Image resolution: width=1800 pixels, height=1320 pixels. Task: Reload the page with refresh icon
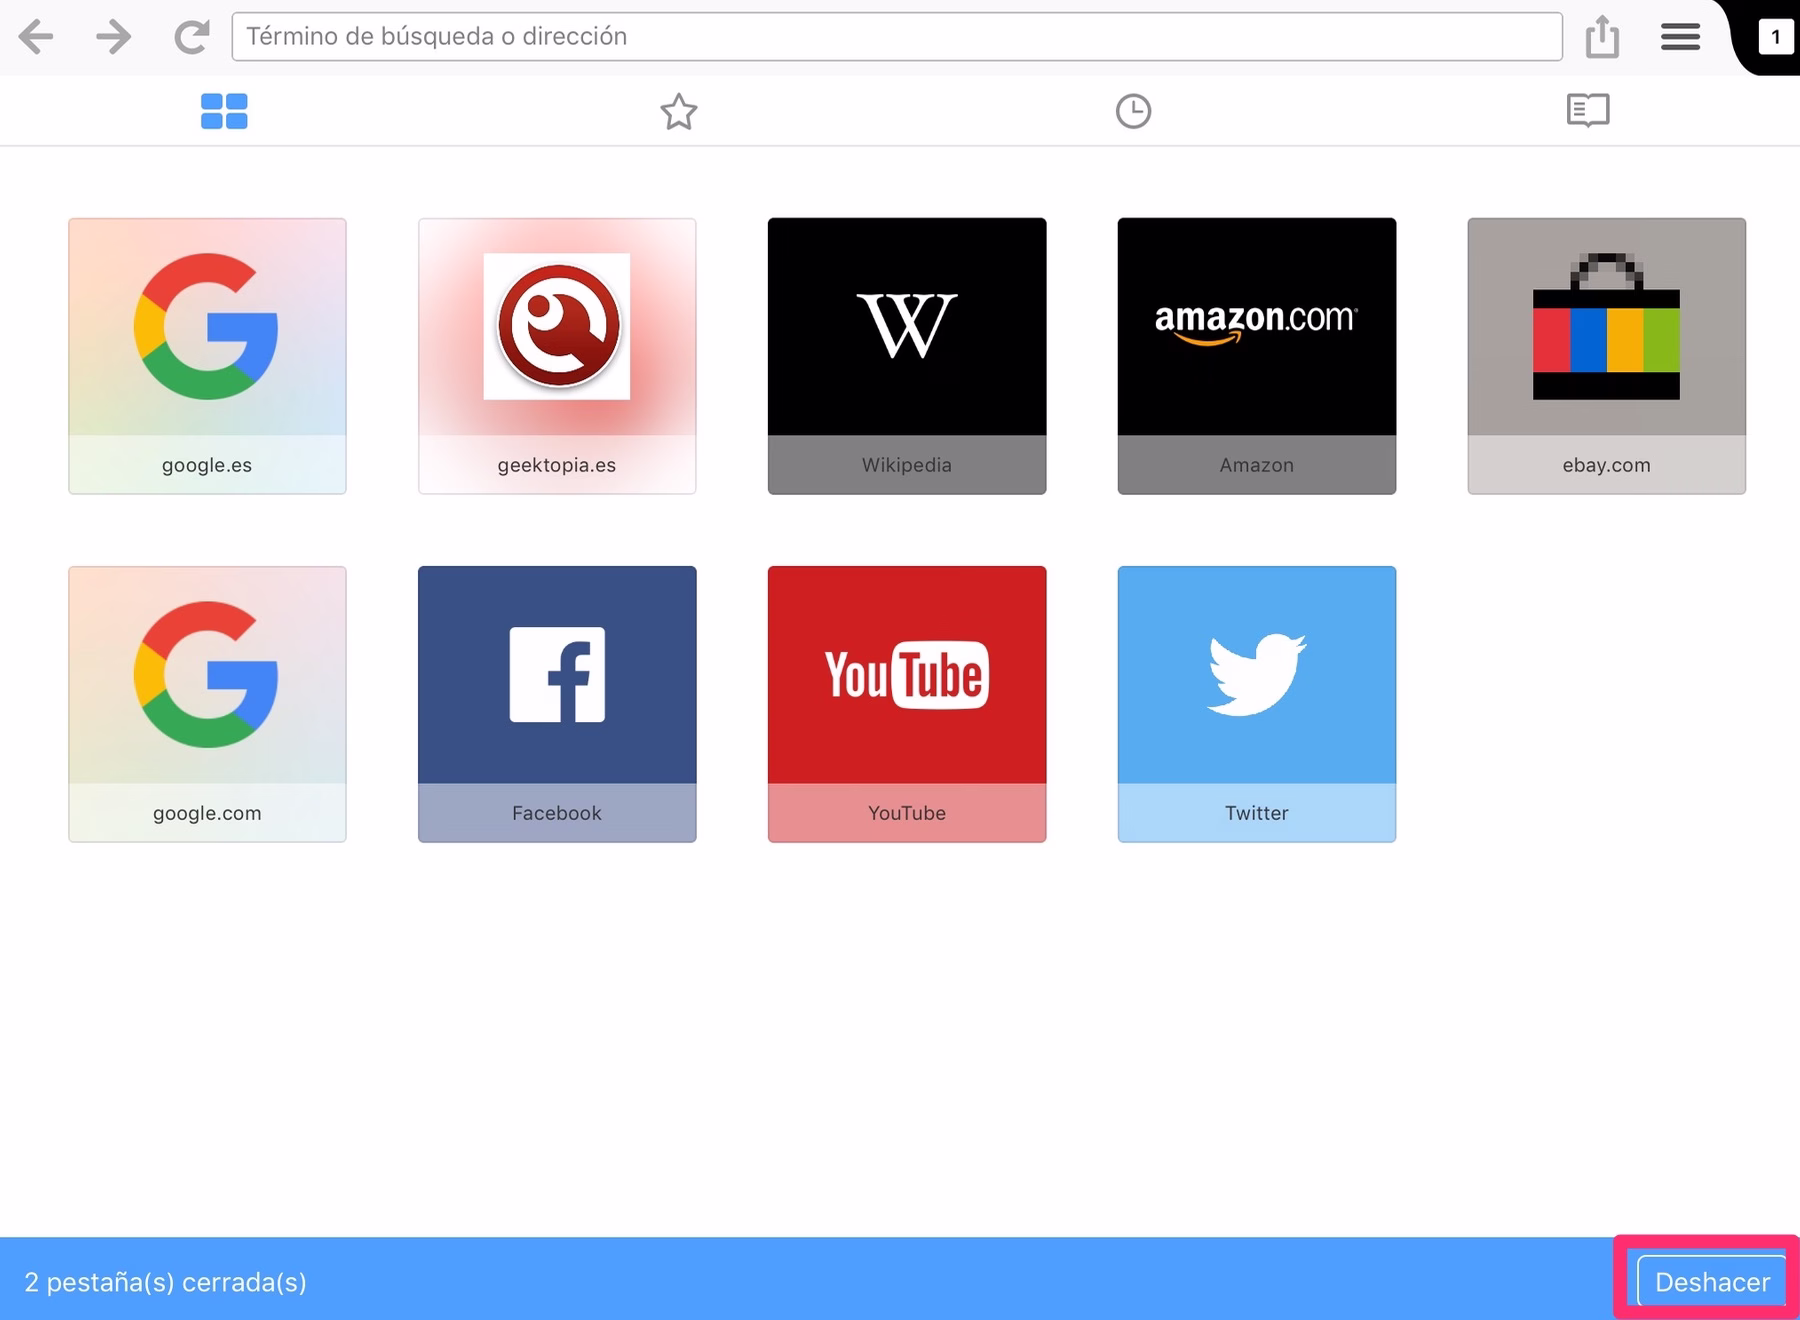[x=191, y=37]
